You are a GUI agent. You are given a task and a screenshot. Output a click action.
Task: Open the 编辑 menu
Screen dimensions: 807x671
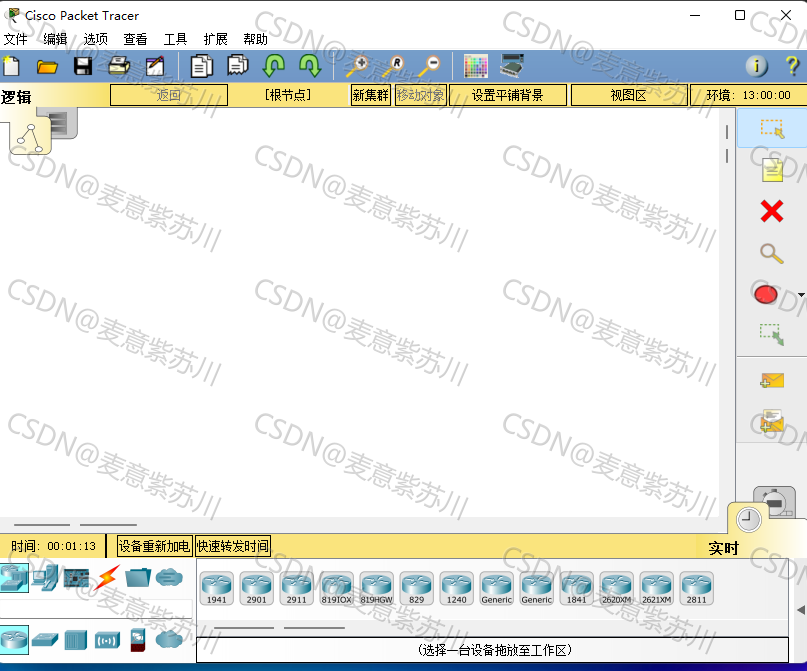pyautogui.click(x=55, y=39)
